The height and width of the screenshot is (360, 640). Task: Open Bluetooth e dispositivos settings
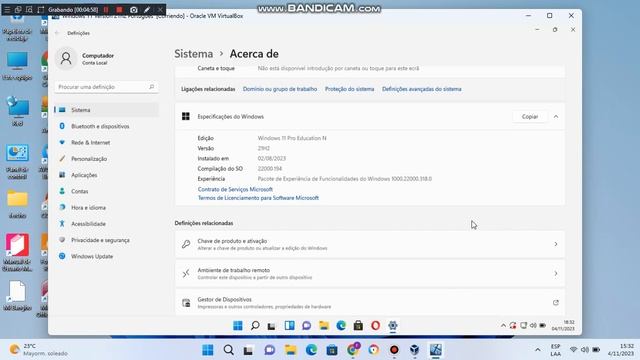(x=107, y=126)
